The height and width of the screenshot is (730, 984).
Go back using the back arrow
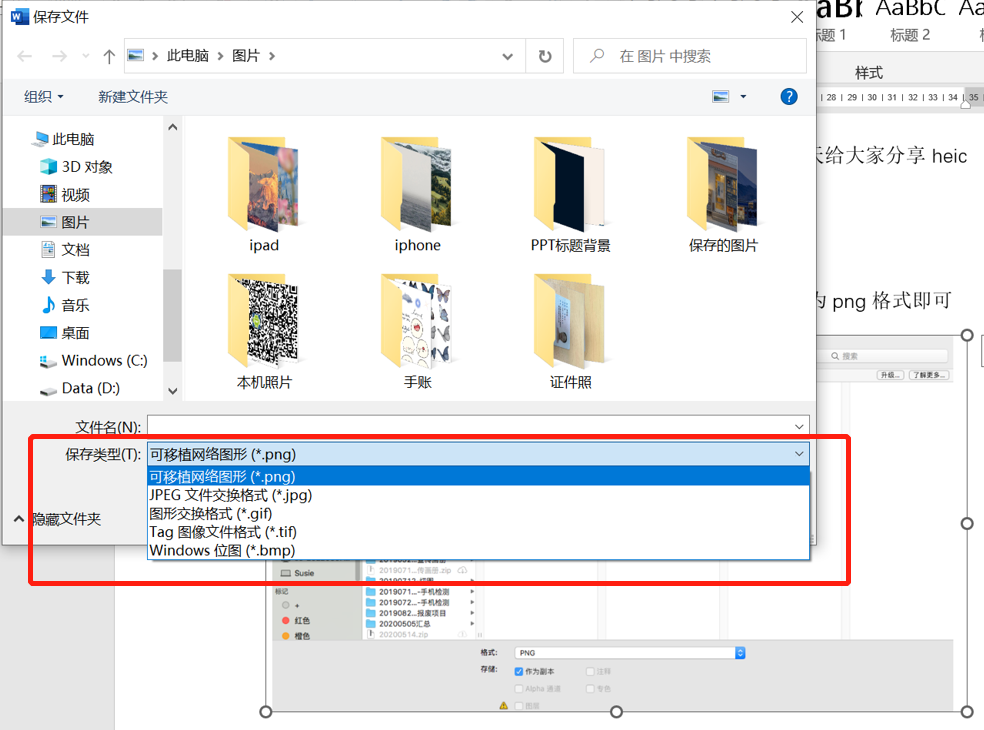(24, 56)
